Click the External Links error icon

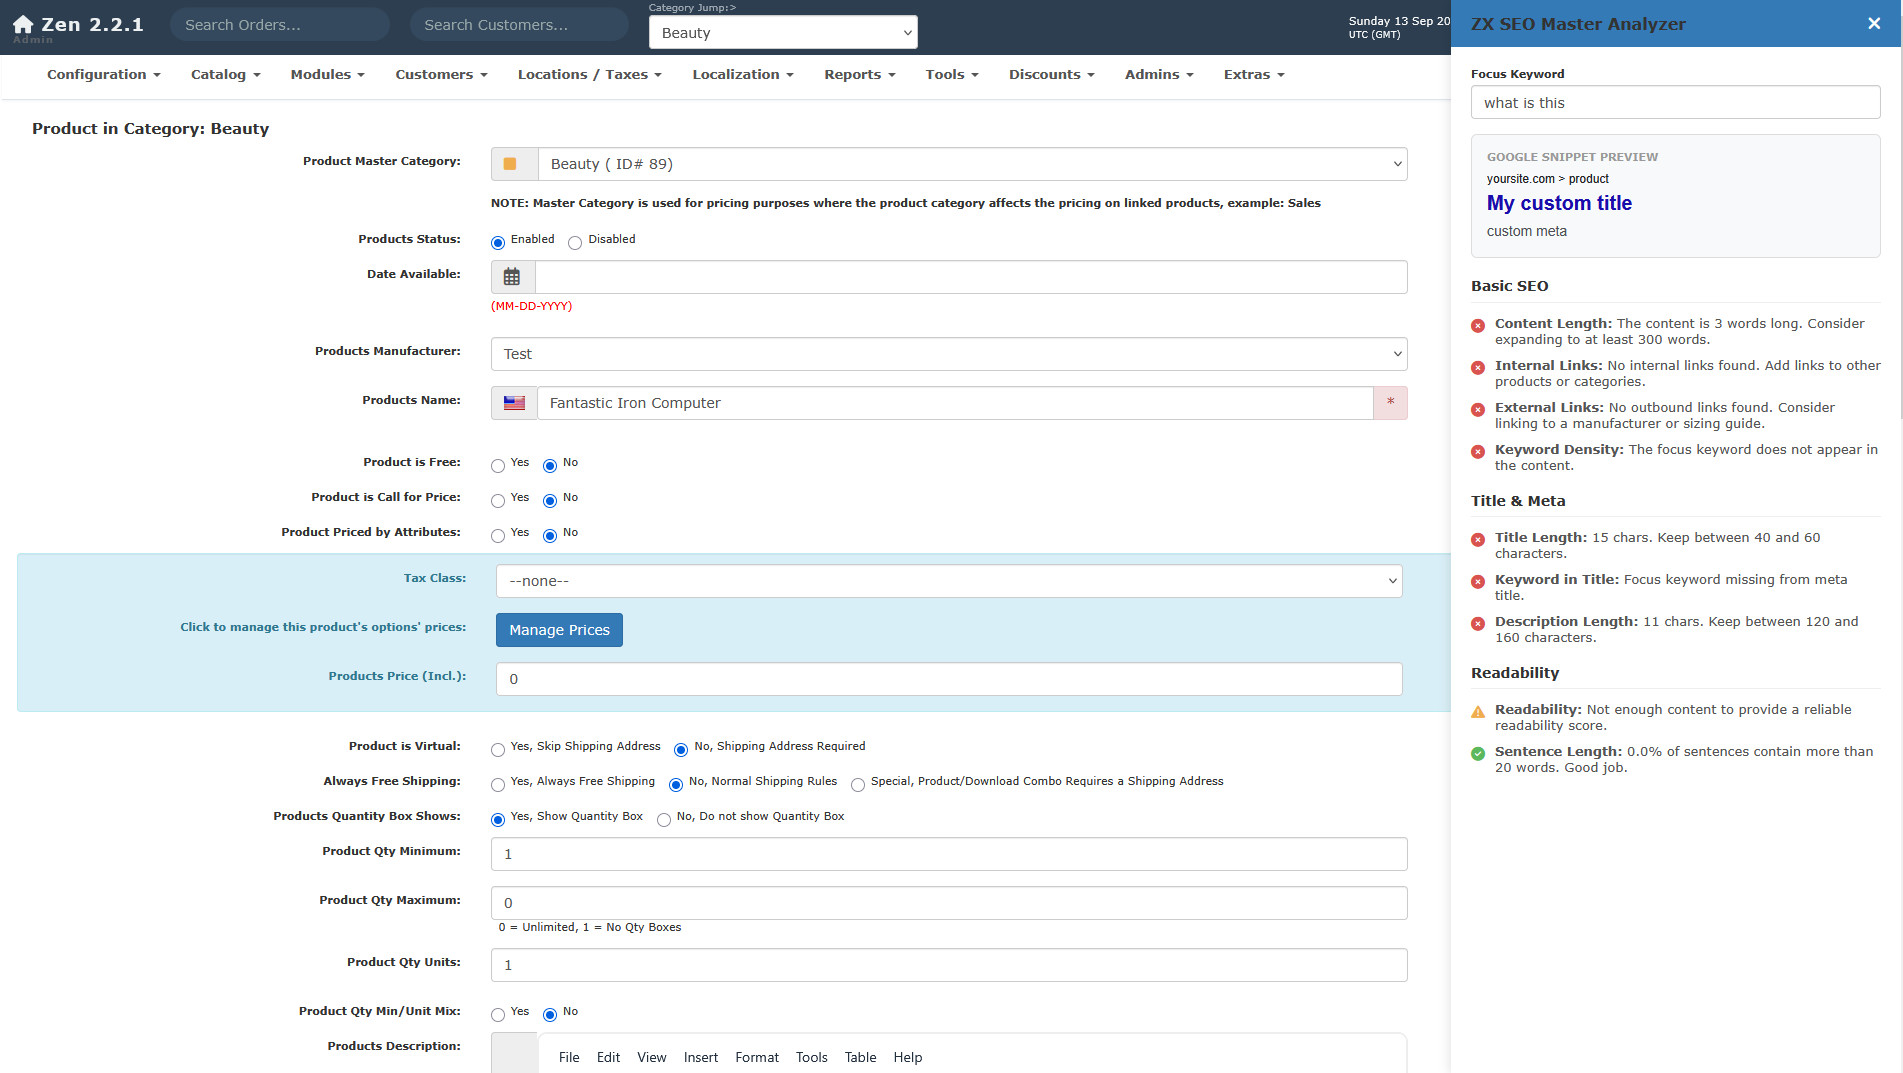click(1478, 409)
